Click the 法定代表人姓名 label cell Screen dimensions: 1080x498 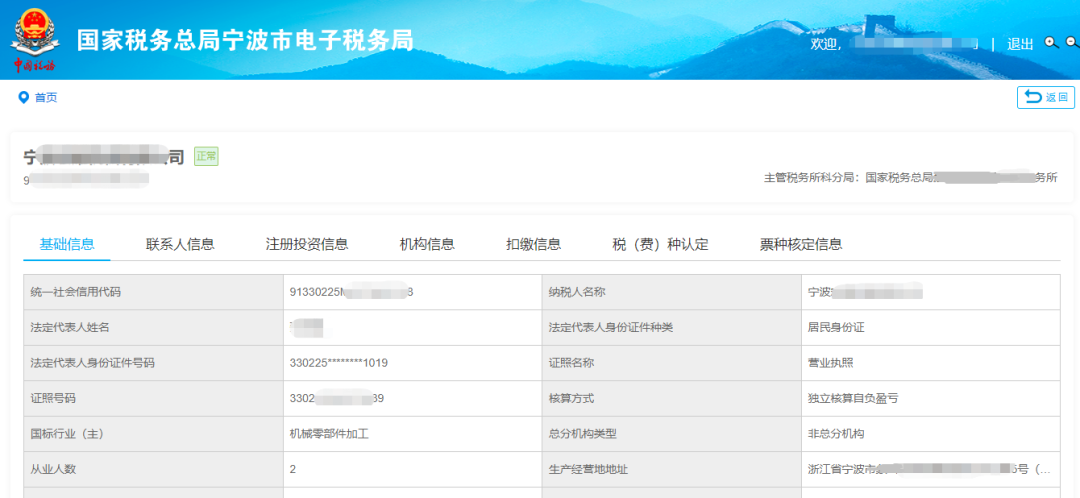tap(154, 328)
